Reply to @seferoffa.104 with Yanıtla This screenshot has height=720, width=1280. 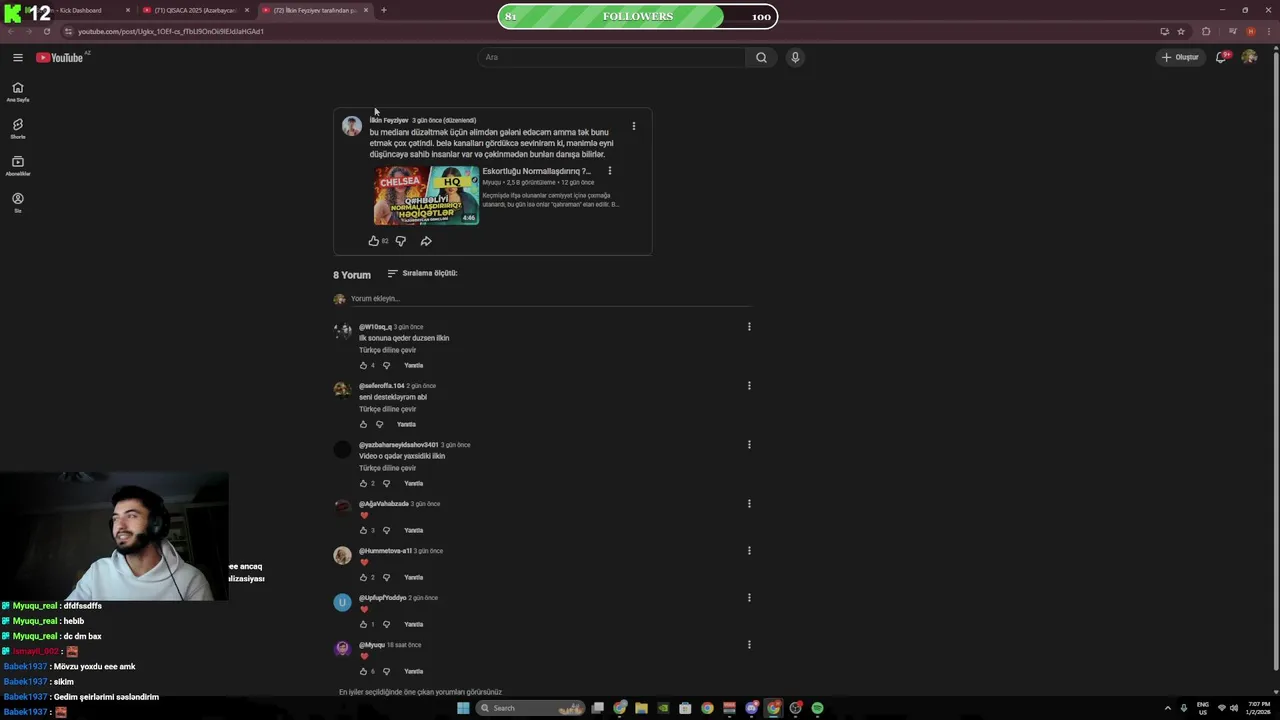(406, 424)
